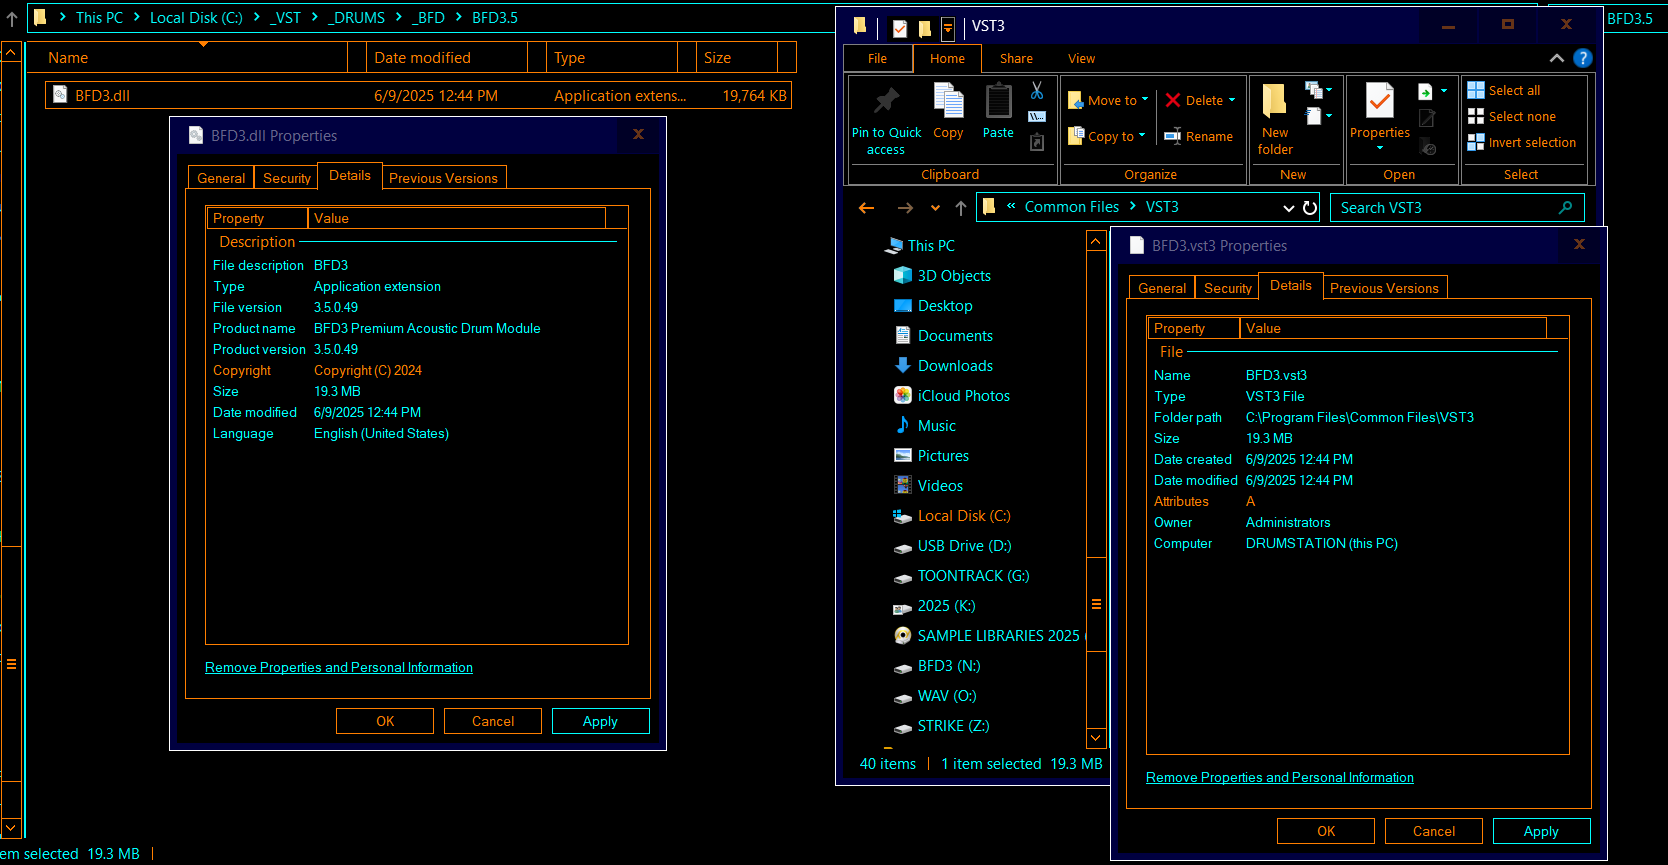1668x865 pixels.
Task: Sort by Date modified column header
Action: (x=447, y=58)
